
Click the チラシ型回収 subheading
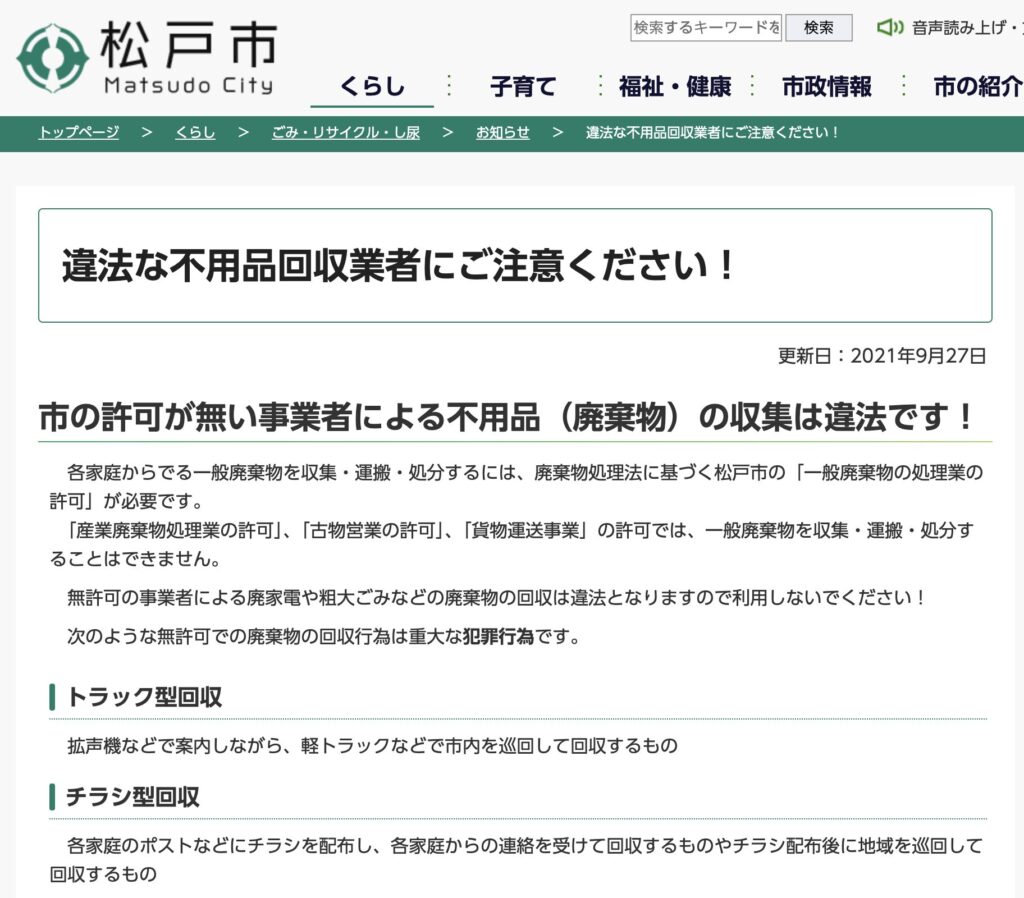(133, 797)
